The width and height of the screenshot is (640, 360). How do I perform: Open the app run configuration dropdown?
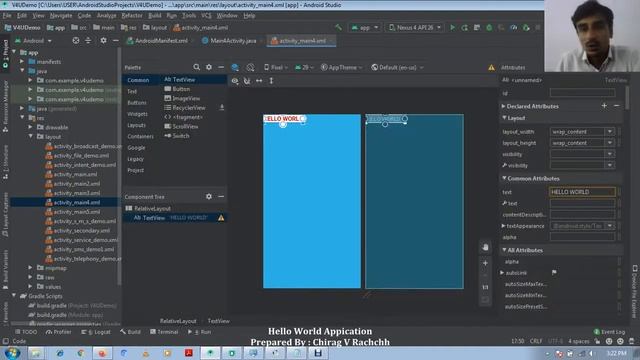point(364,28)
